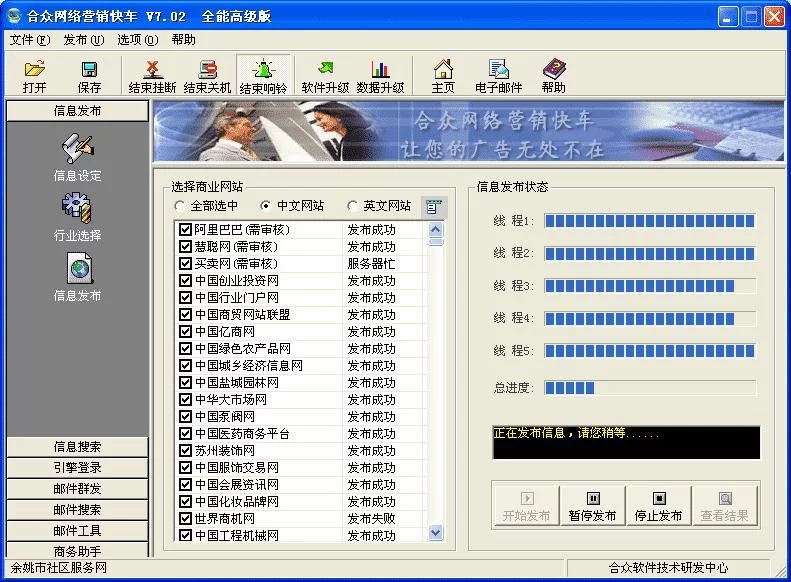Uncheck the 慧聪网(需审核) checkbox
Viewport: 791px width, 582px height.
click(185, 247)
